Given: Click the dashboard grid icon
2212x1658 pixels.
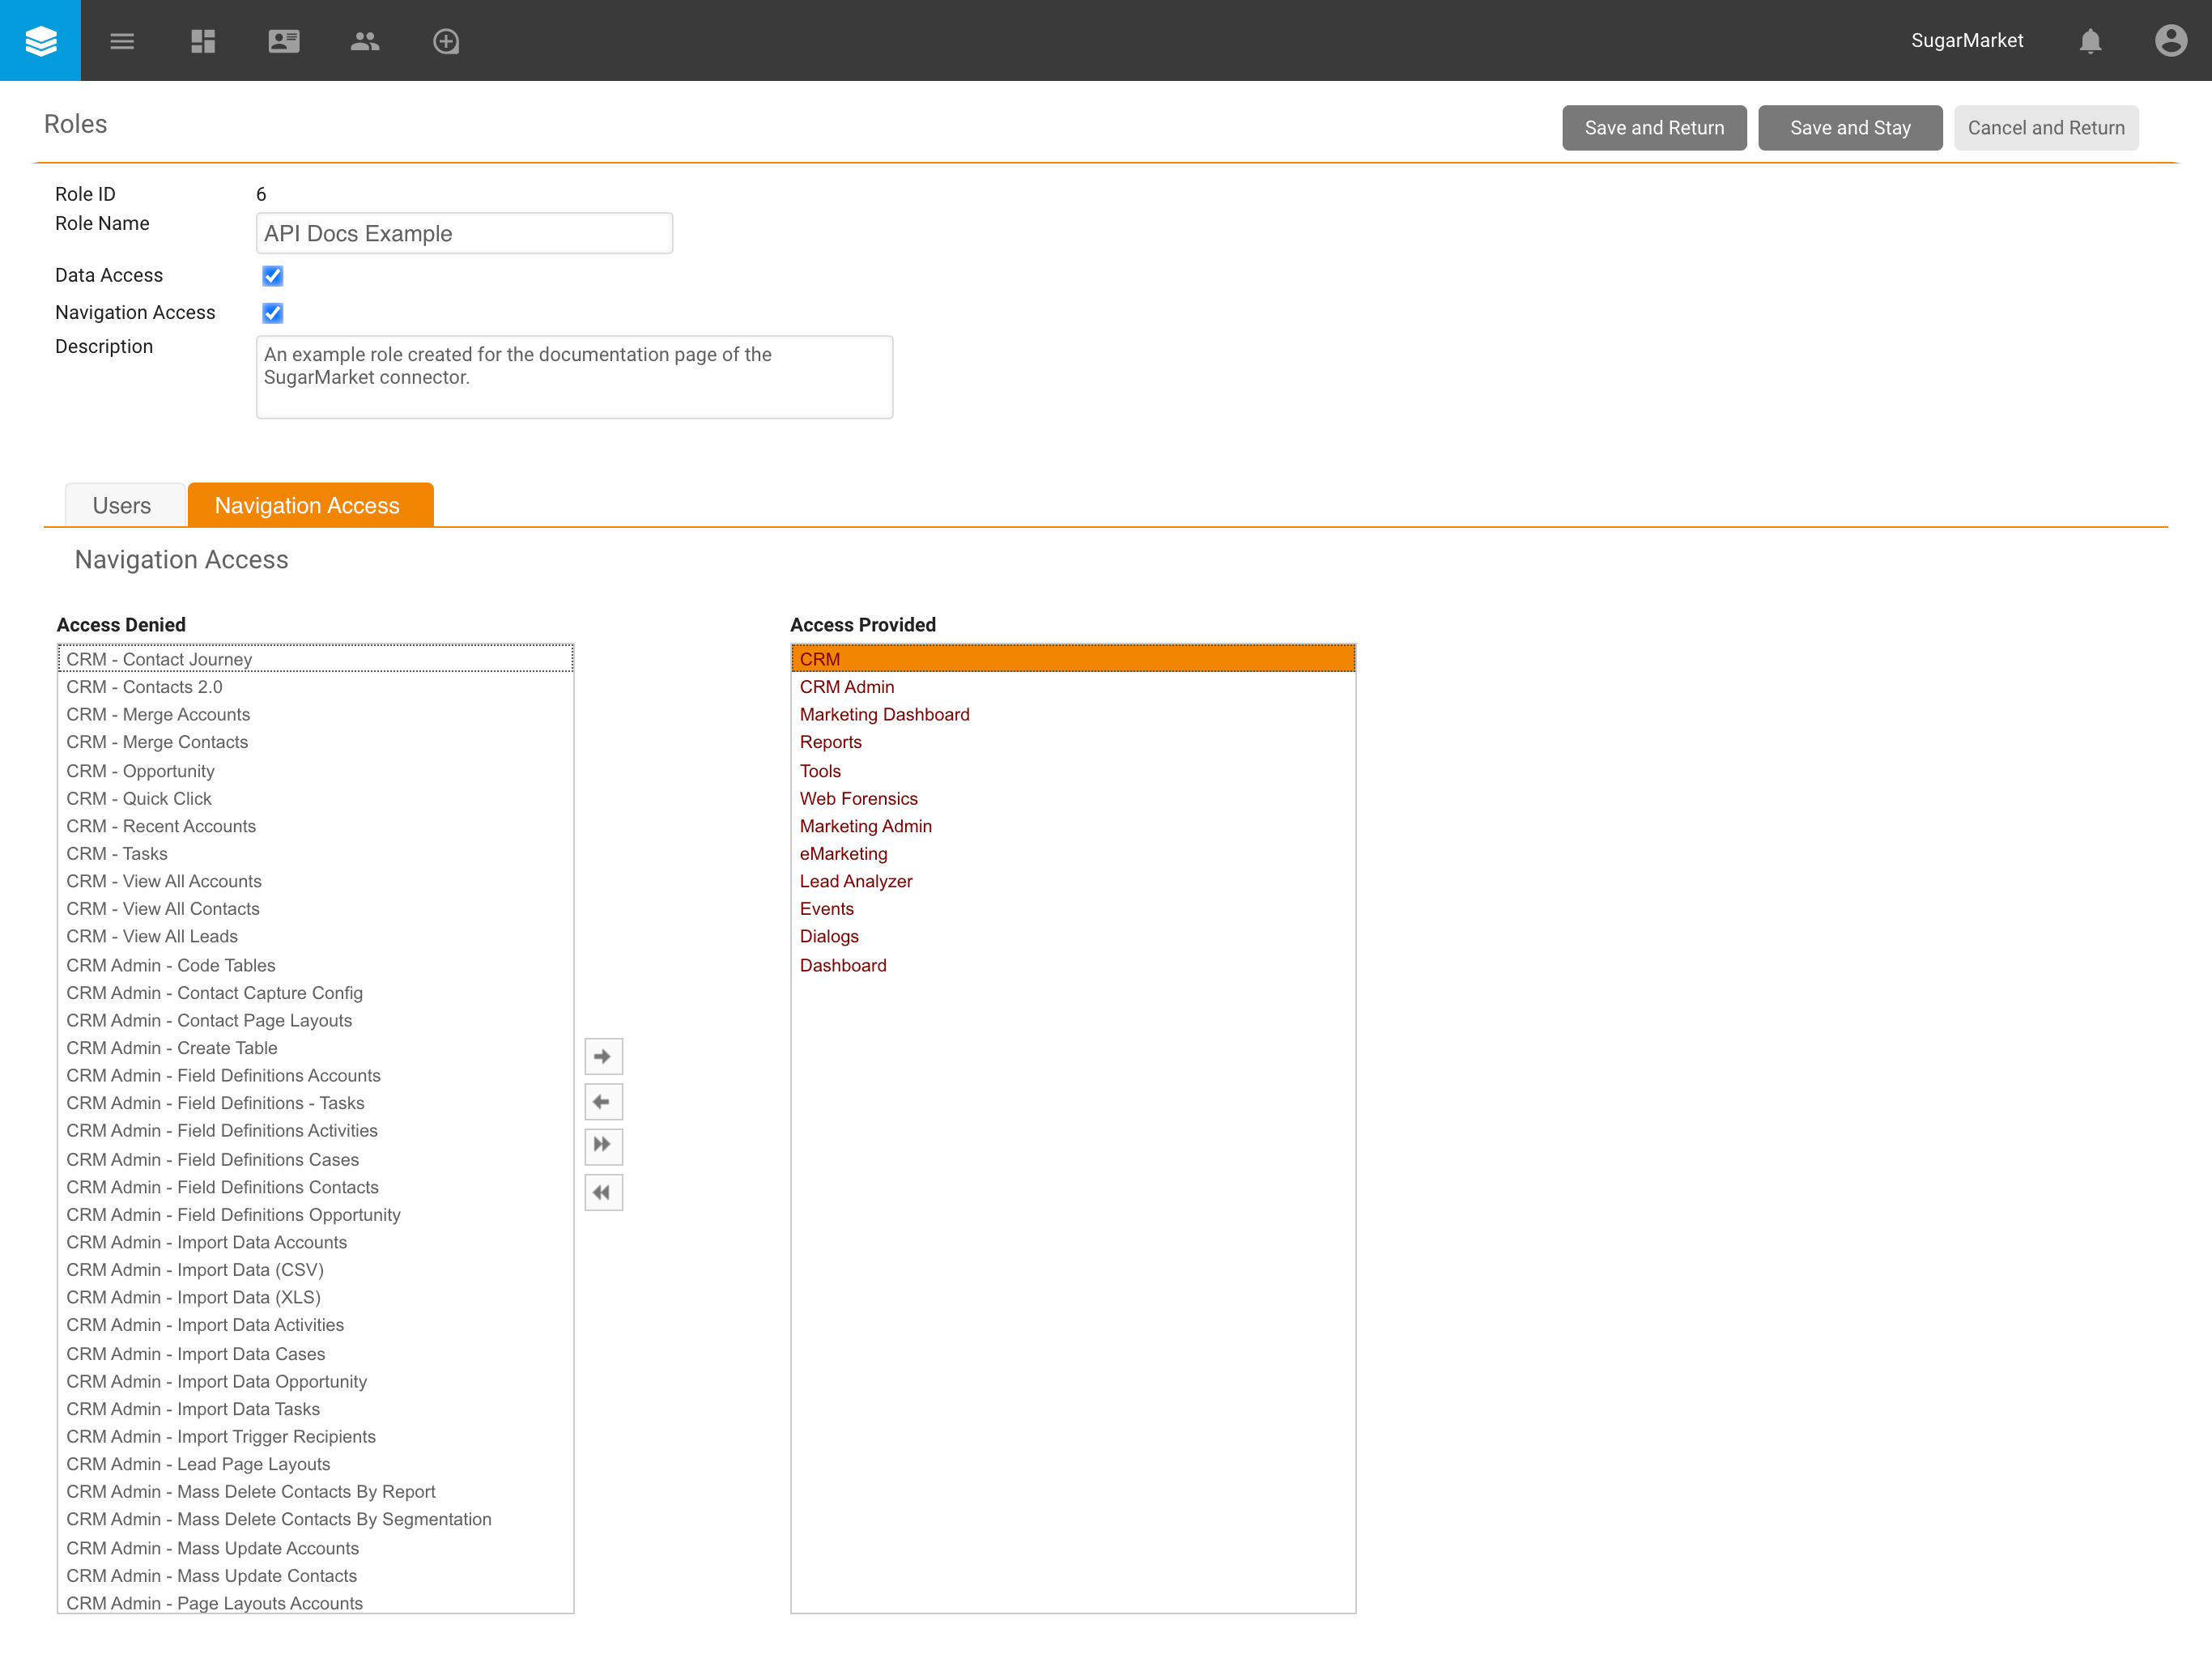Looking at the screenshot, I should click(203, 40).
